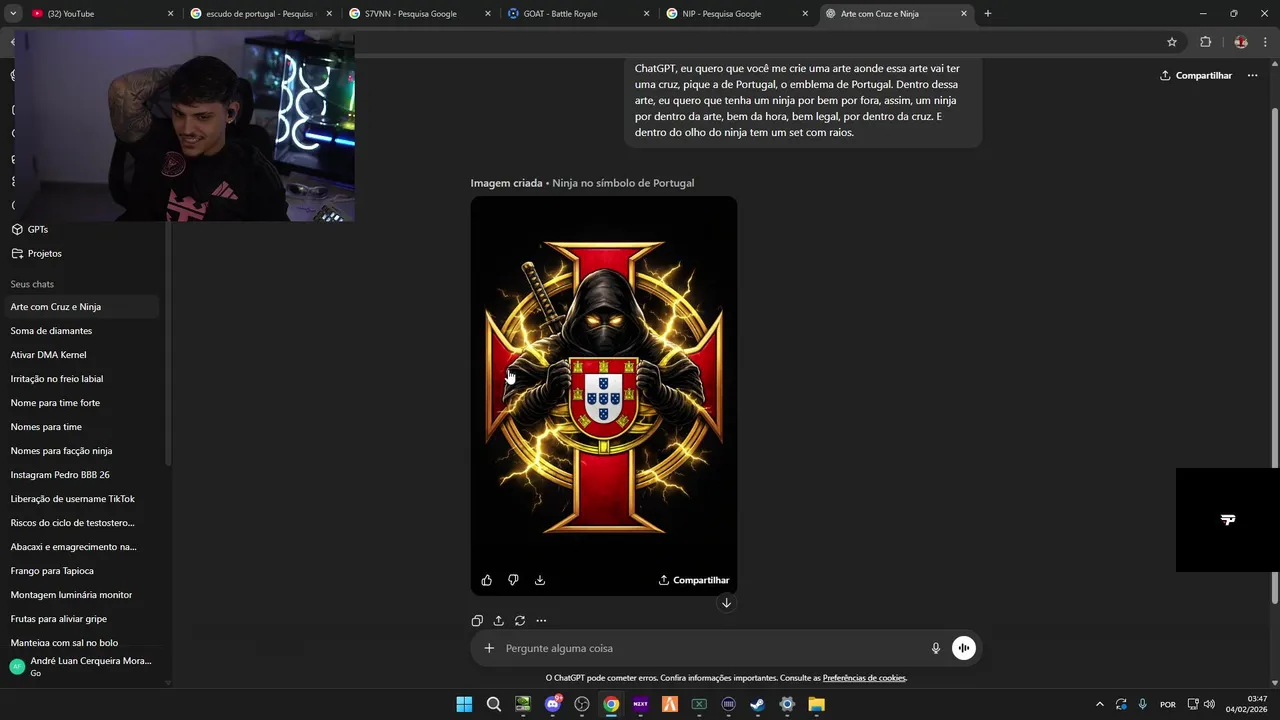This screenshot has width=1280, height=720.
Task: Close the GOAT - Battle Royale tab
Action: (646, 14)
